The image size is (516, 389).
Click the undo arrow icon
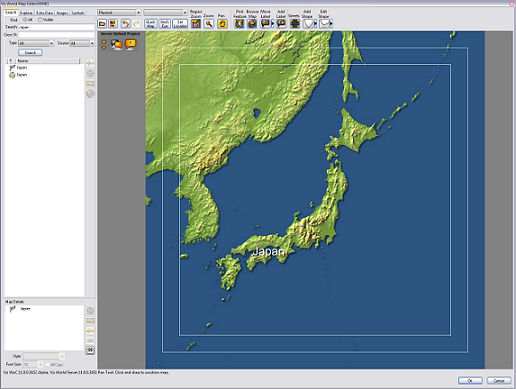coord(126,24)
